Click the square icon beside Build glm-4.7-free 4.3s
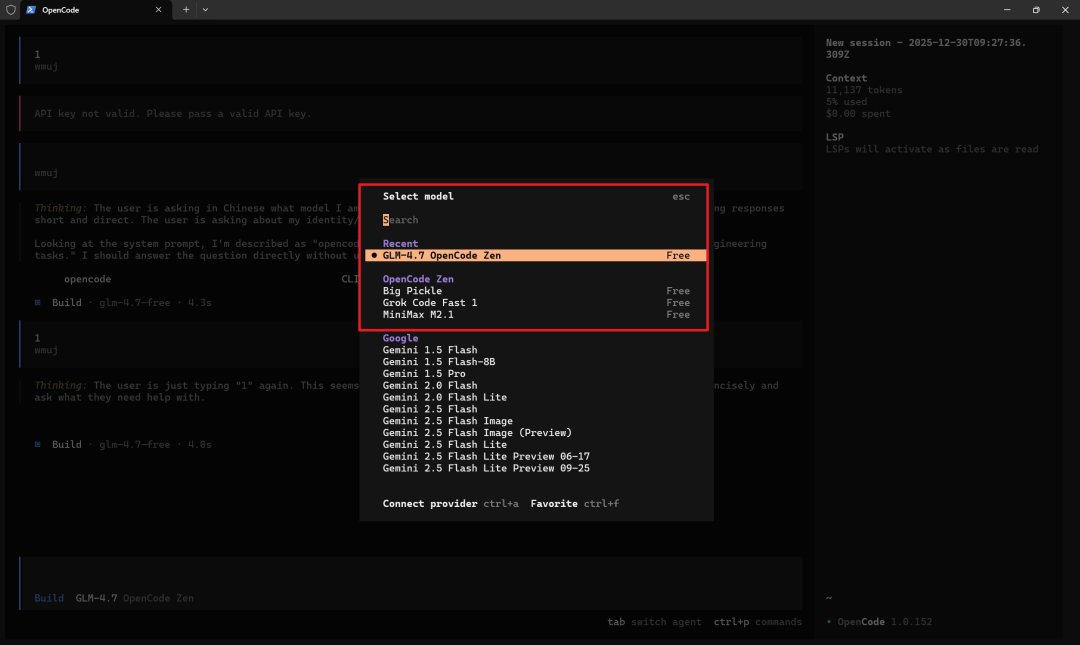 [x=38, y=303]
